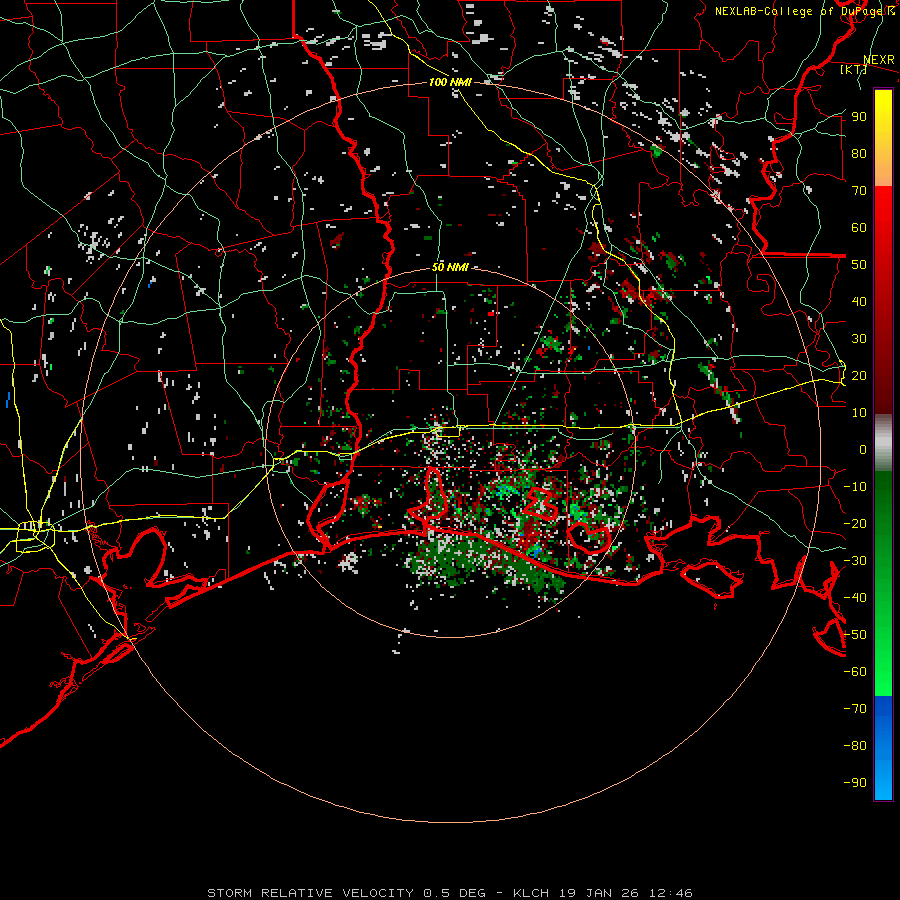Click the 40 value on the velocity scale

[x=859, y=302]
